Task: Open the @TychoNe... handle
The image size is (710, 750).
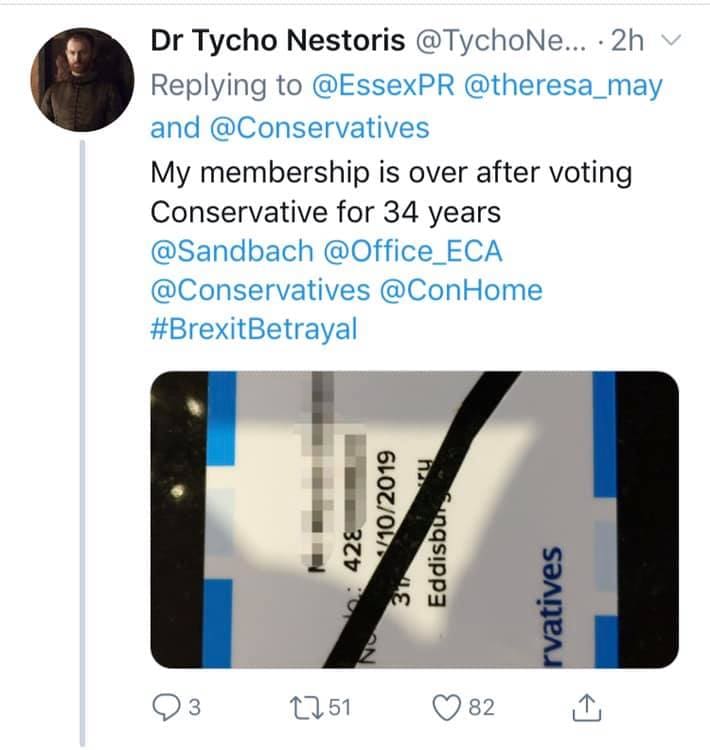Action: (500, 41)
